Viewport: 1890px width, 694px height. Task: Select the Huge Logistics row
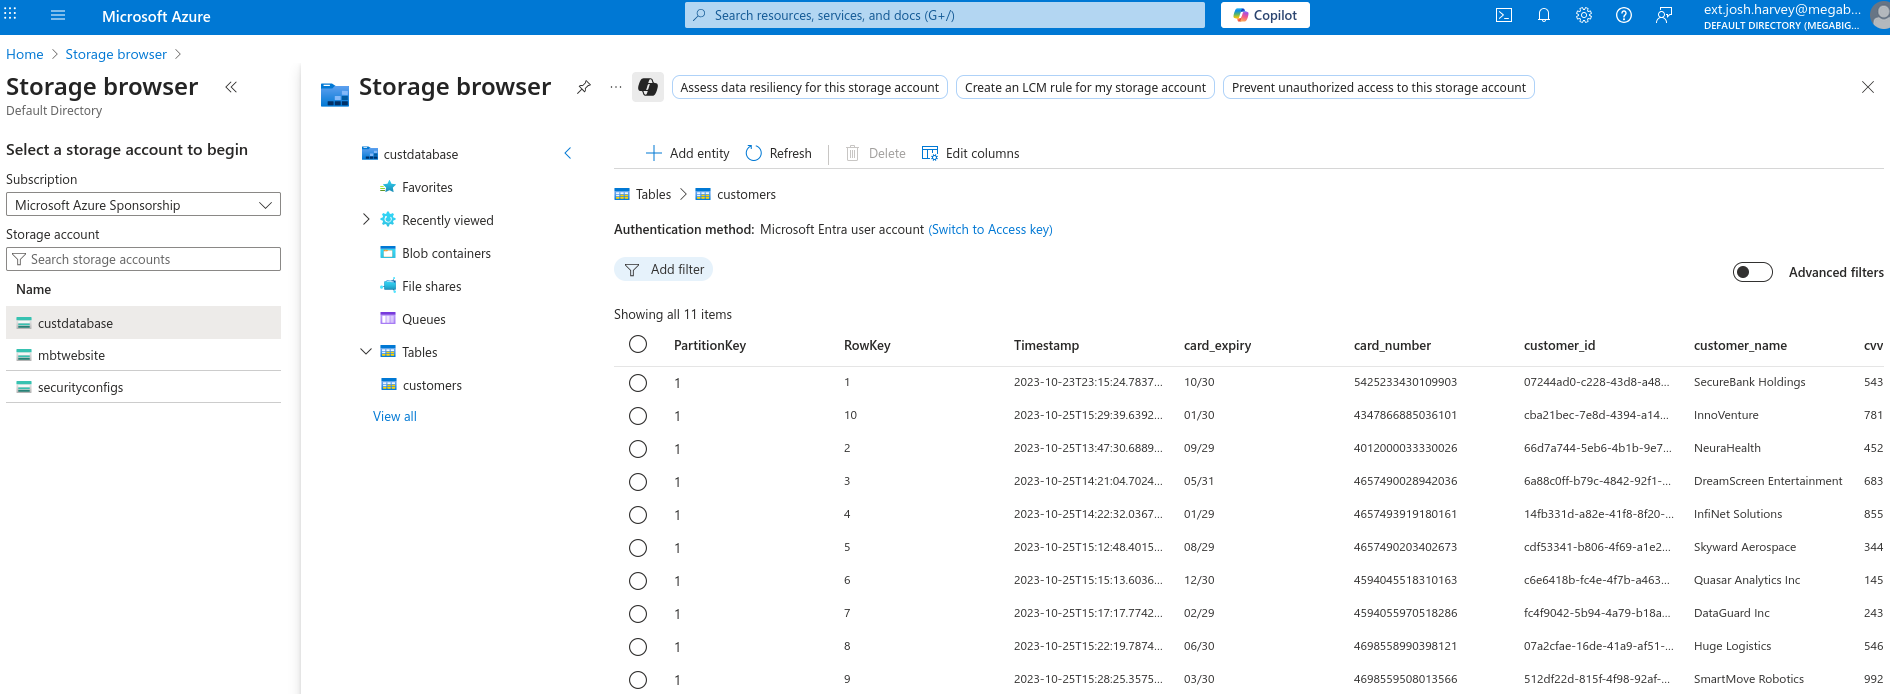click(638, 647)
